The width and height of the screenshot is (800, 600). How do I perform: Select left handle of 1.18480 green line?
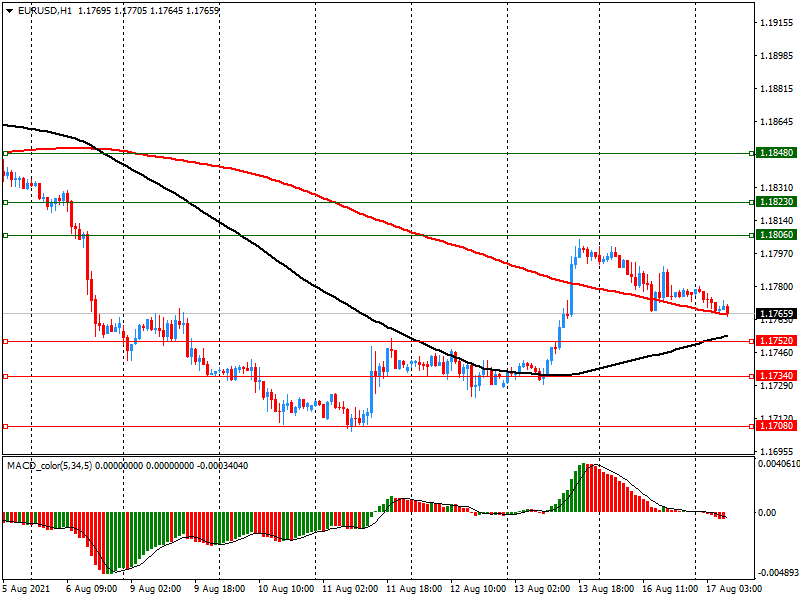click(x=6, y=153)
